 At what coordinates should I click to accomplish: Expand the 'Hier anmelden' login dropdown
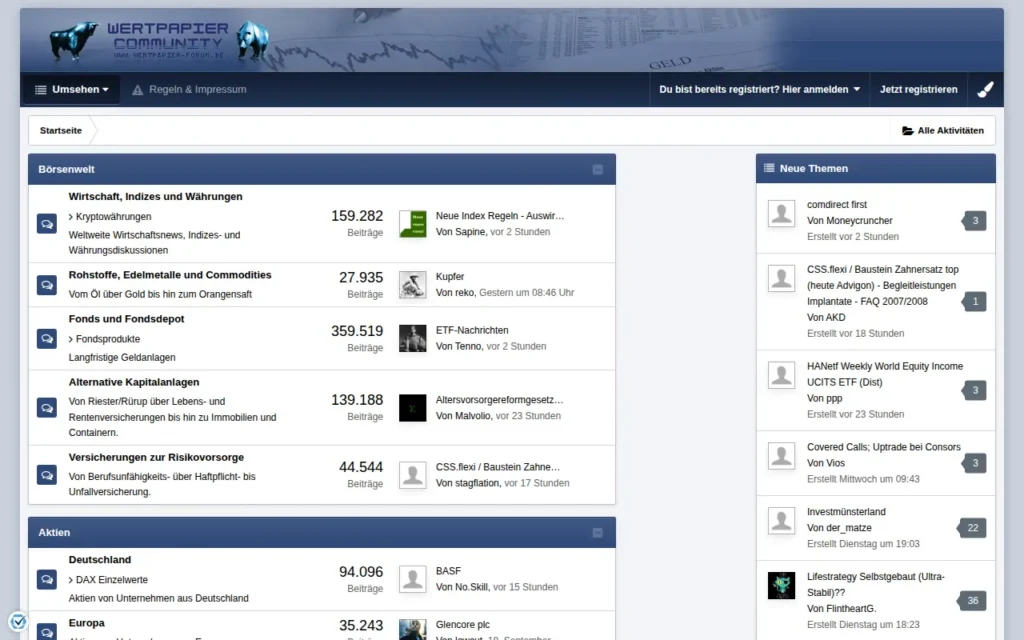click(x=760, y=89)
